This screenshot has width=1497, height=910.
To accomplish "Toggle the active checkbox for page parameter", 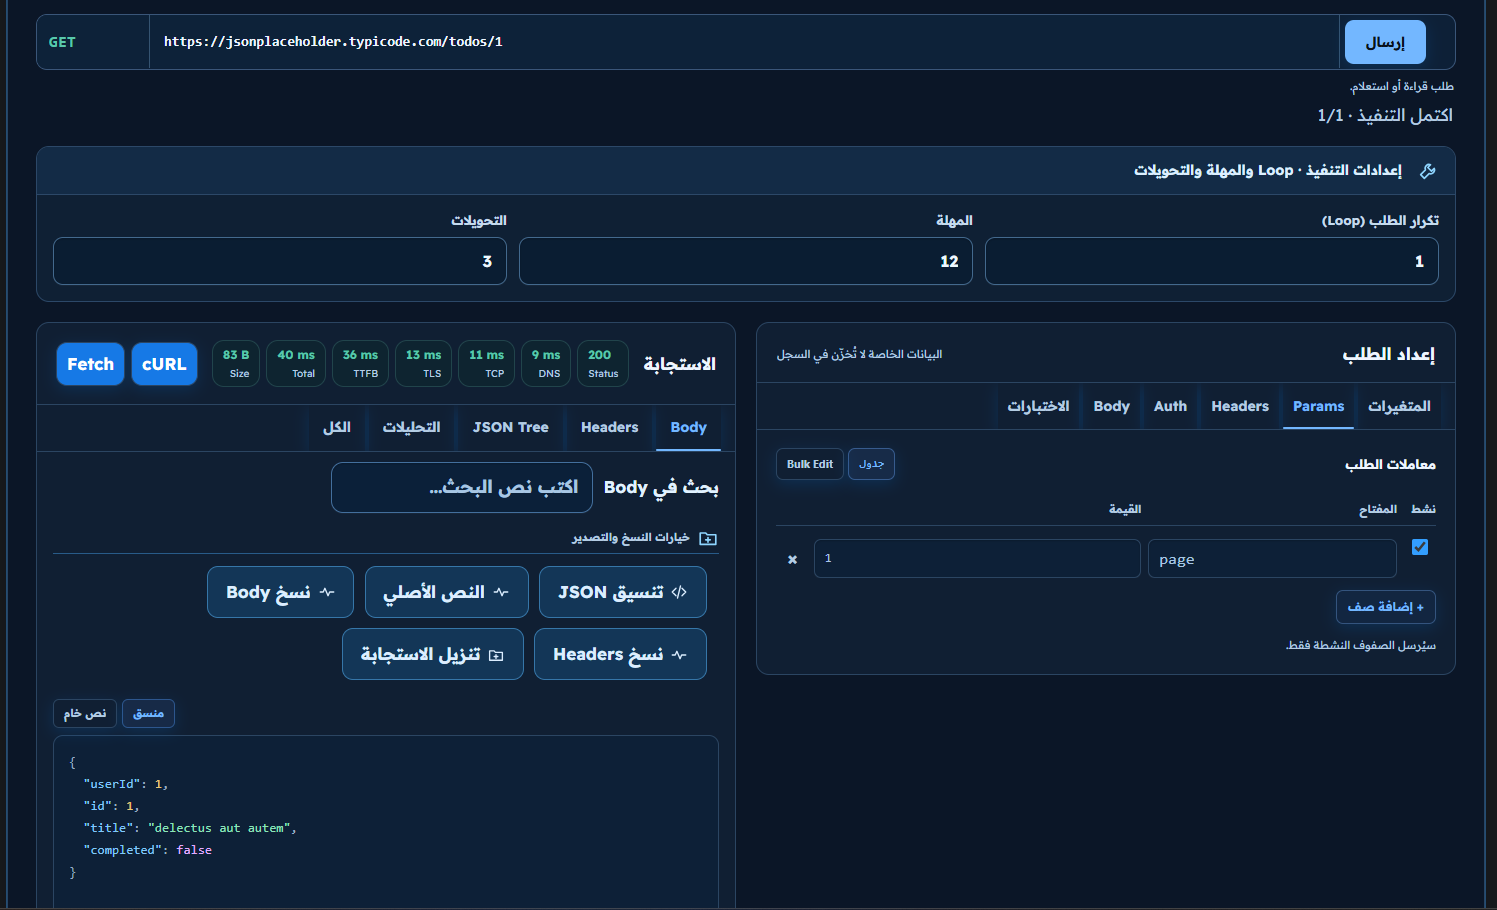I will point(1420,547).
